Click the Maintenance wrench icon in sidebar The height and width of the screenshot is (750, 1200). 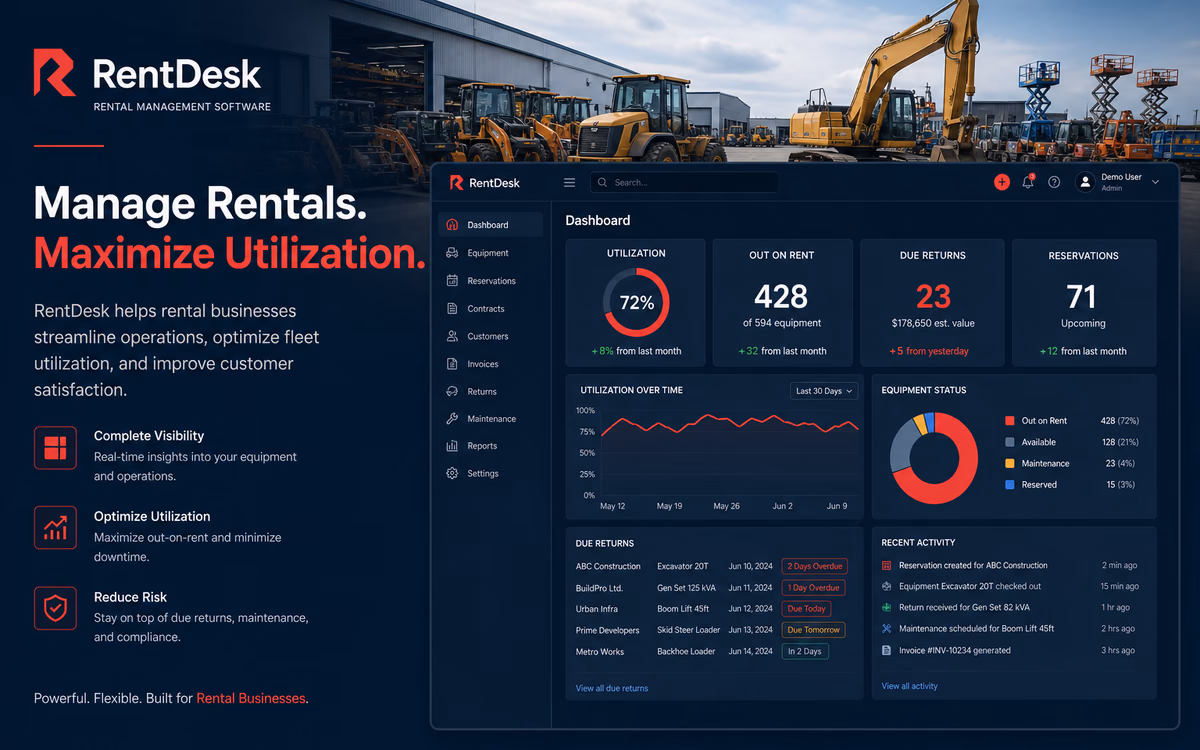point(452,419)
